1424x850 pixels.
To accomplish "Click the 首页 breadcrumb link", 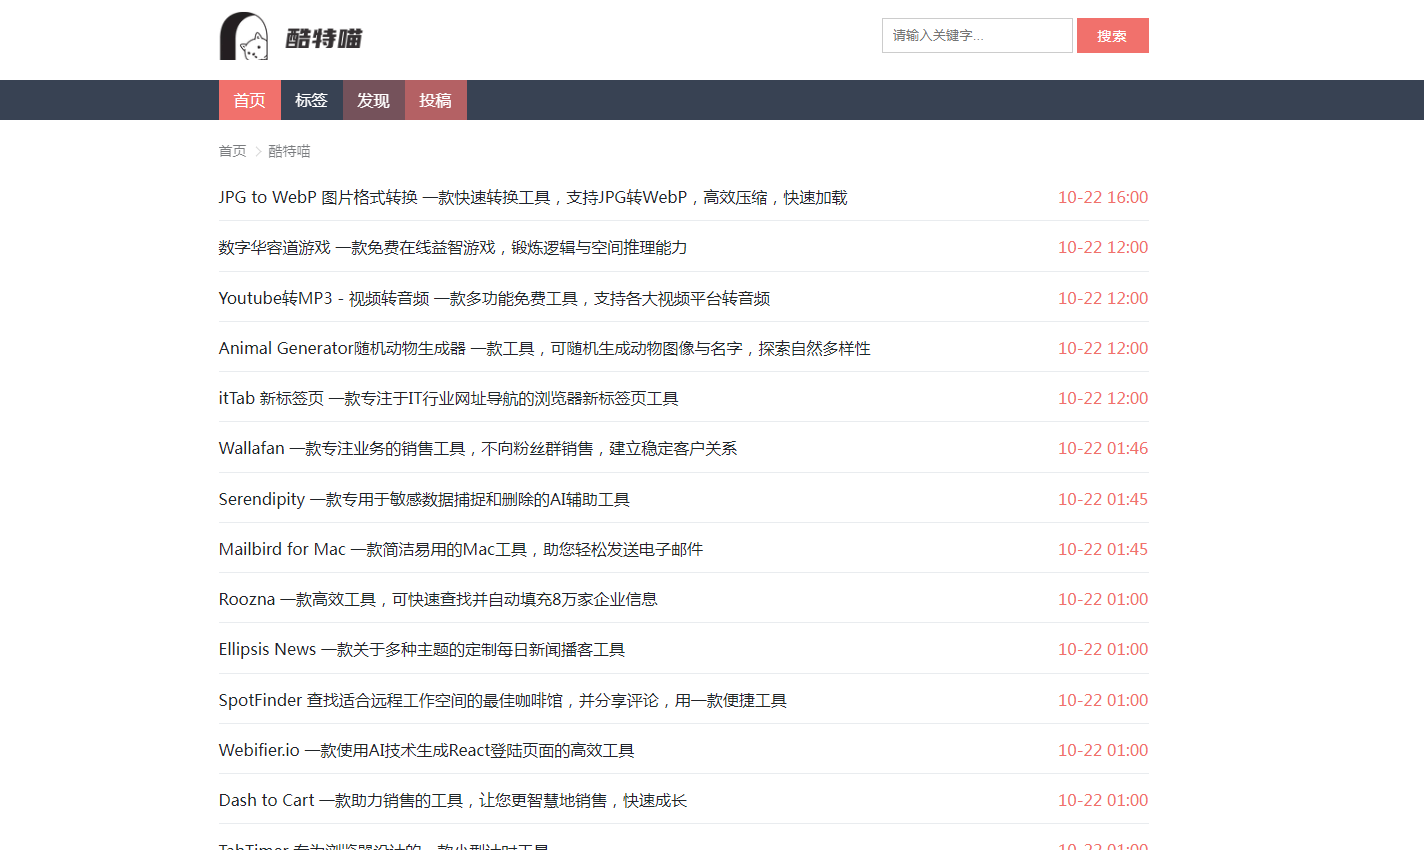I will tap(233, 151).
